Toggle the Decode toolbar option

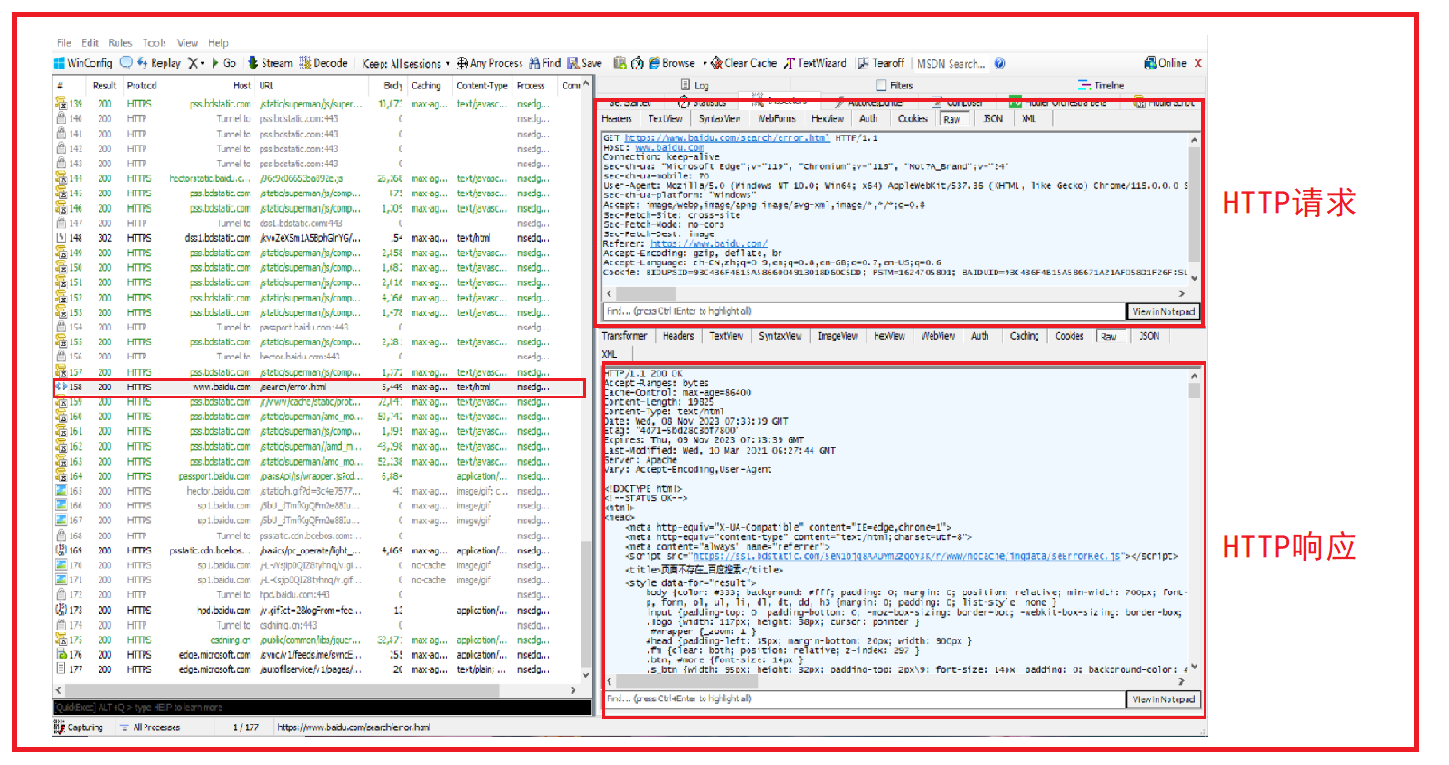point(324,63)
